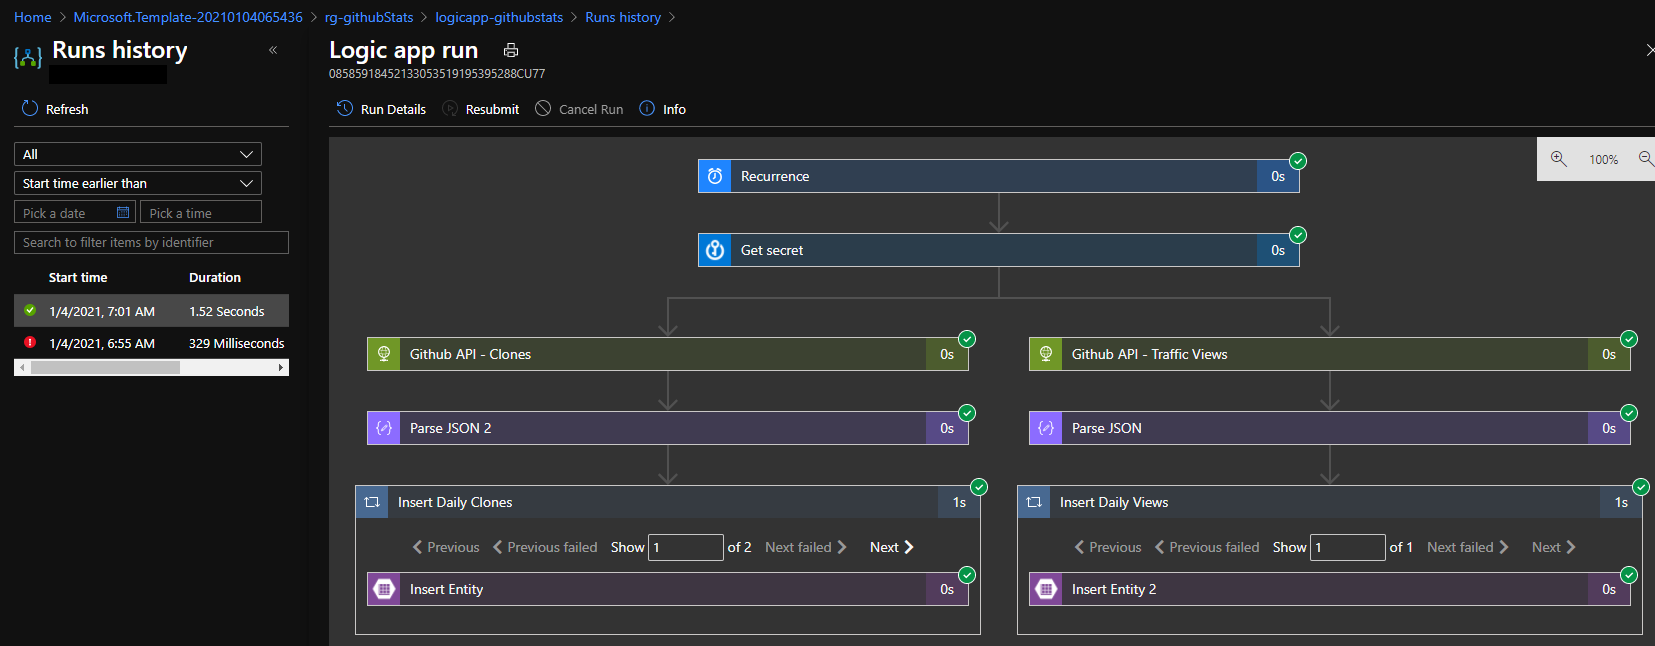
Task: Expand the Recurrence step
Action: pyautogui.click(x=999, y=176)
